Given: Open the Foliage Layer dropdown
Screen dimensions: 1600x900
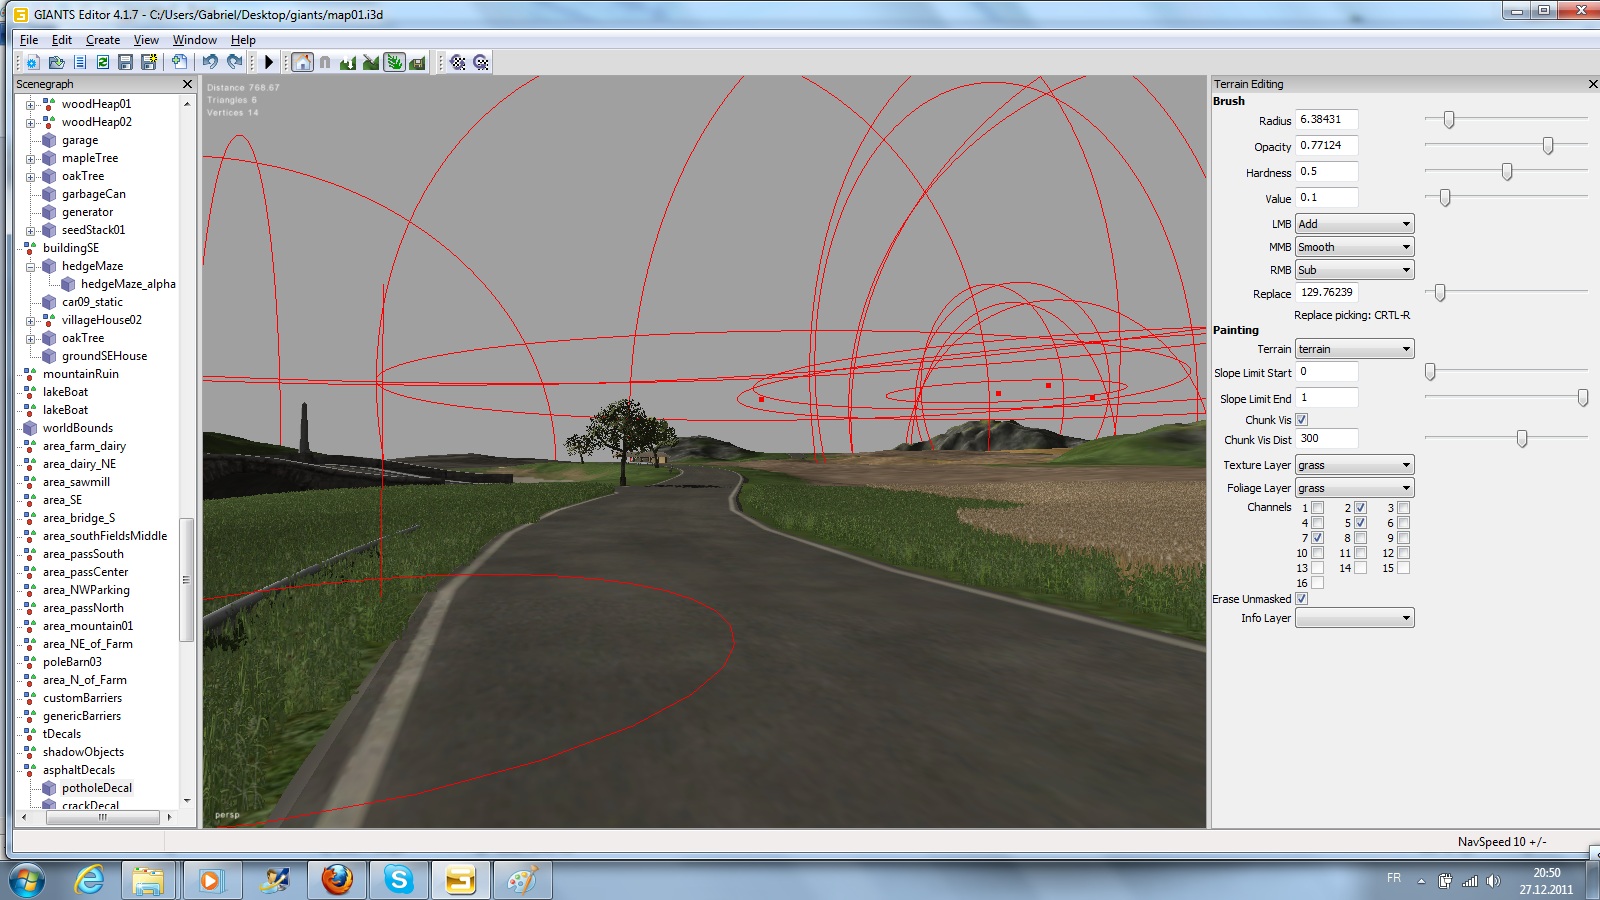Looking at the screenshot, I should 1354,488.
